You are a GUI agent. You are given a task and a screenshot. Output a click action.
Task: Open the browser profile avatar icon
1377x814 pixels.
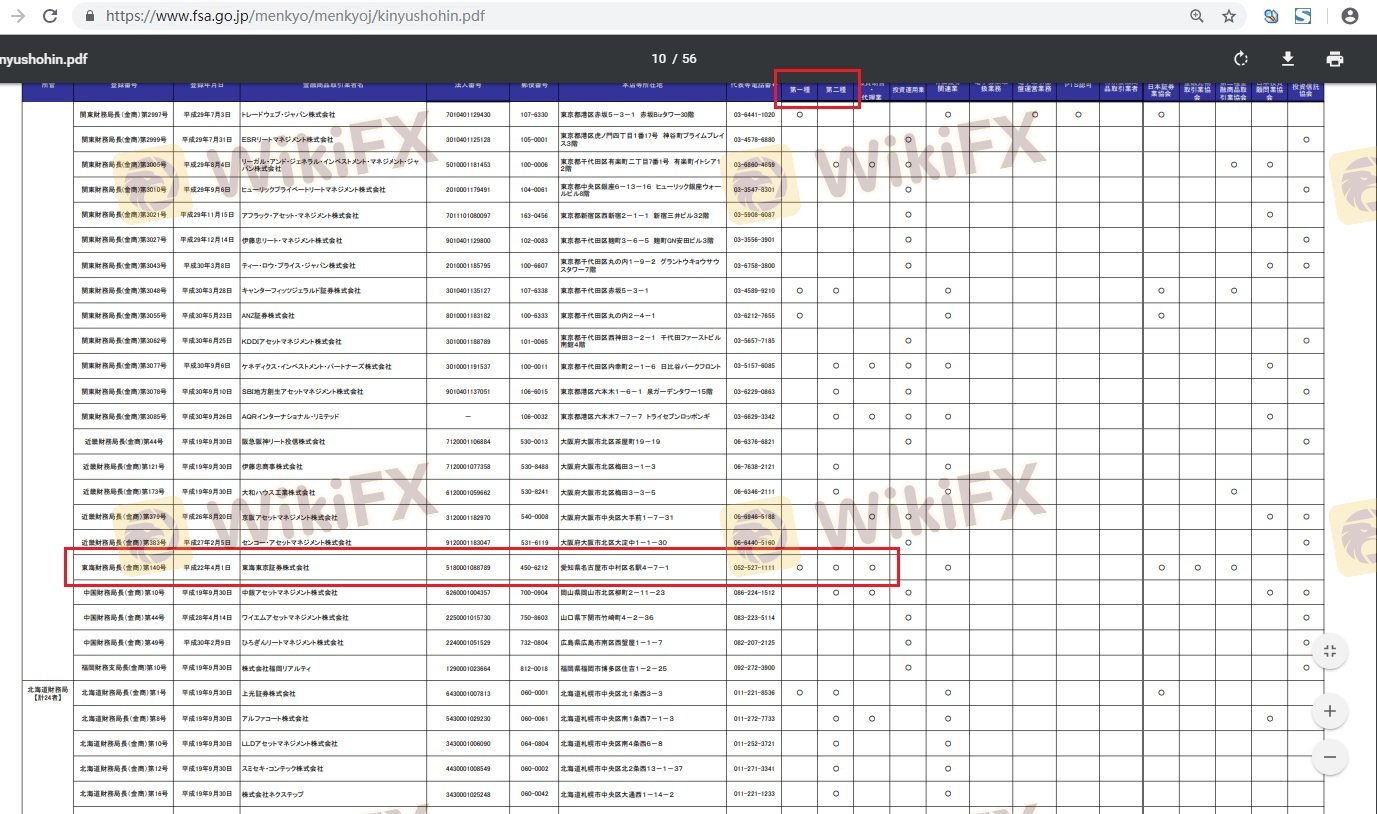click(1350, 16)
